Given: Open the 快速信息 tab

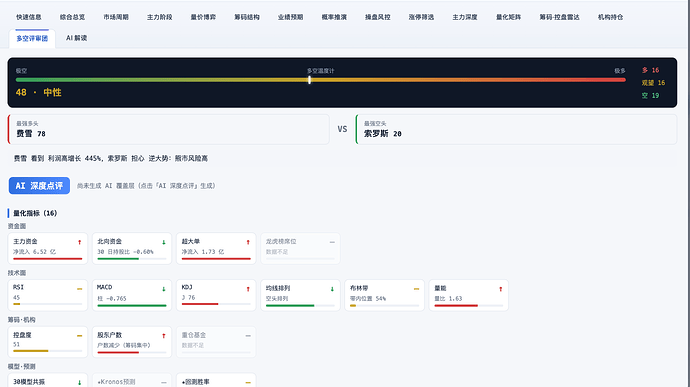Looking at the screenshot, I should coord(29,17).
